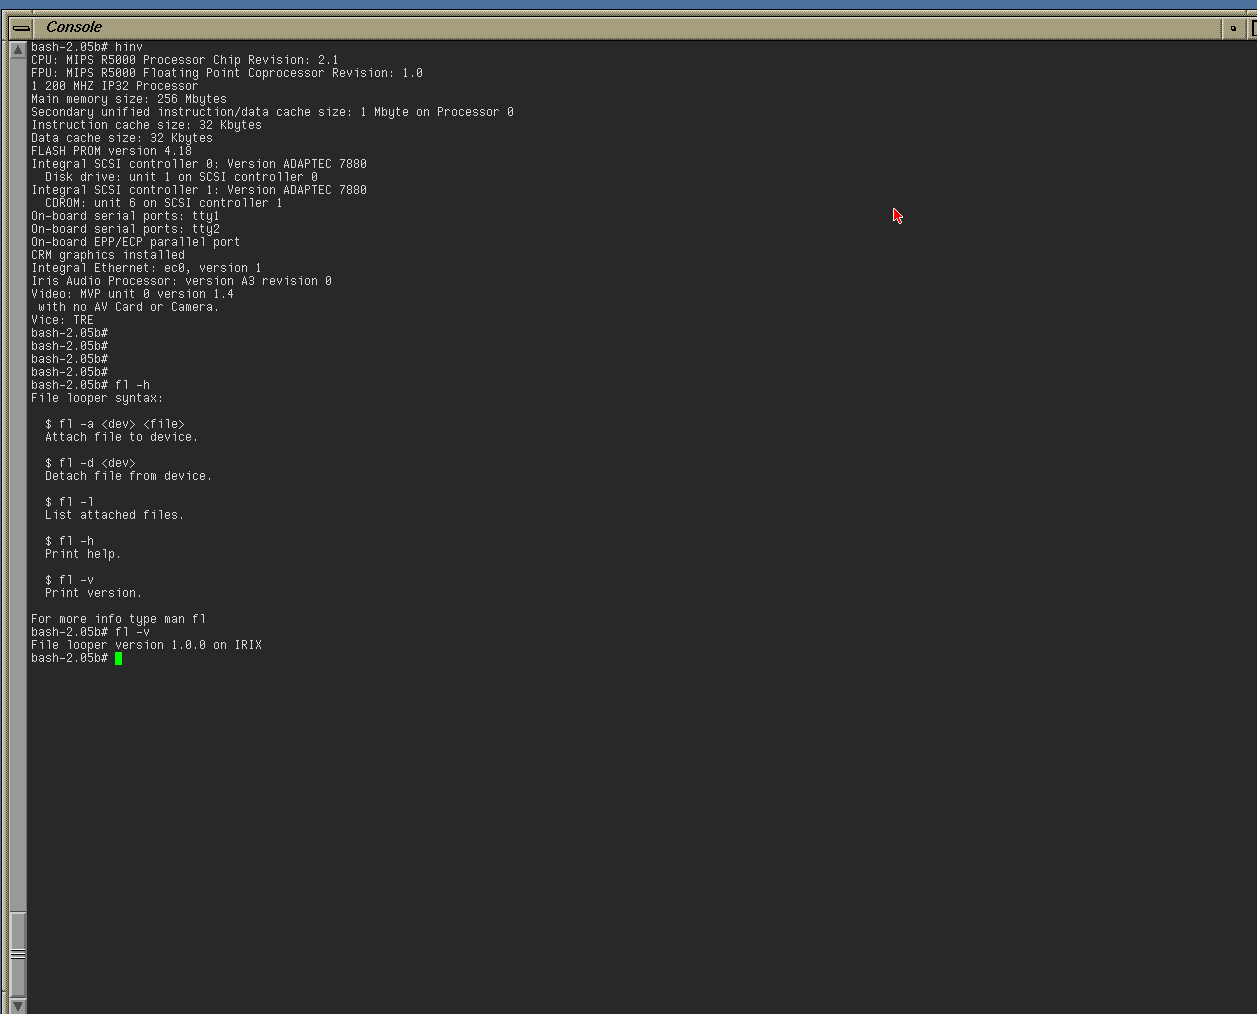Click 'Main memory size: 256 Mbytes'
The image size is (1257, 1014).
tap(129, 99)
